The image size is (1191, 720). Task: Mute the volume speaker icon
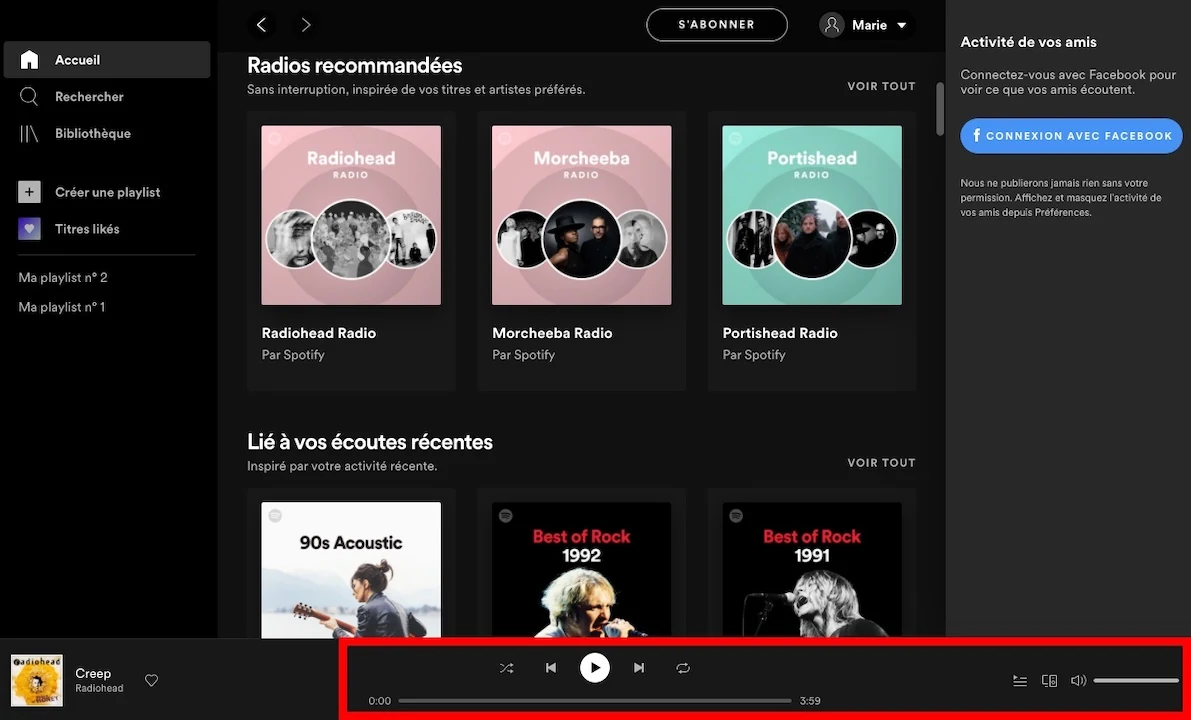[1078, 681]
